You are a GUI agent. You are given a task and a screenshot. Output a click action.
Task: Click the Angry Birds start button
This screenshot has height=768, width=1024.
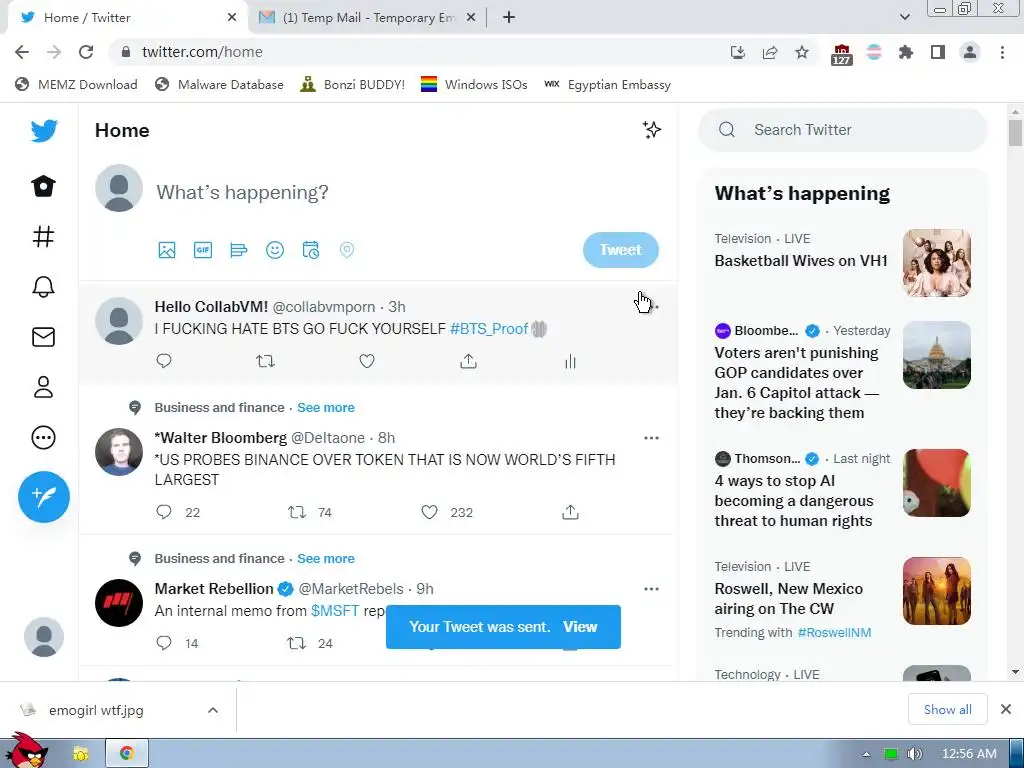point(26,750)
